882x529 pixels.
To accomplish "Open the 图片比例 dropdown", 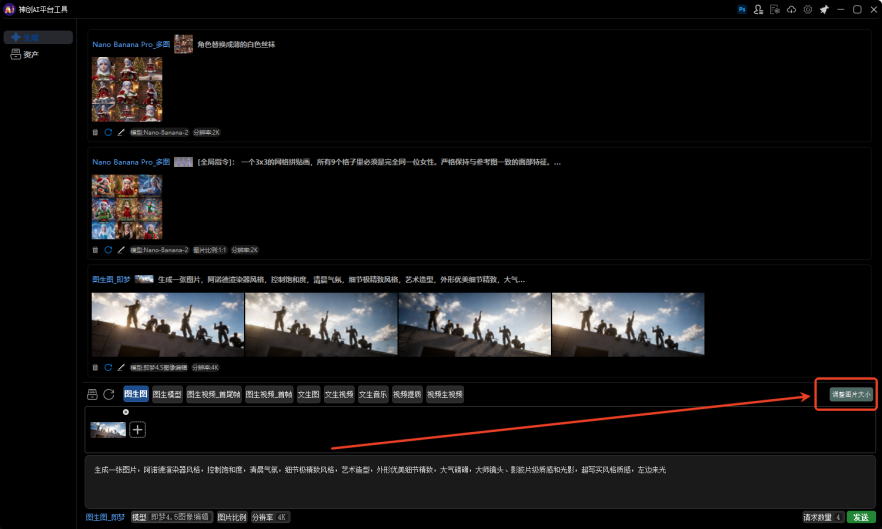I will pyautogui.click(x=232, y=518).
